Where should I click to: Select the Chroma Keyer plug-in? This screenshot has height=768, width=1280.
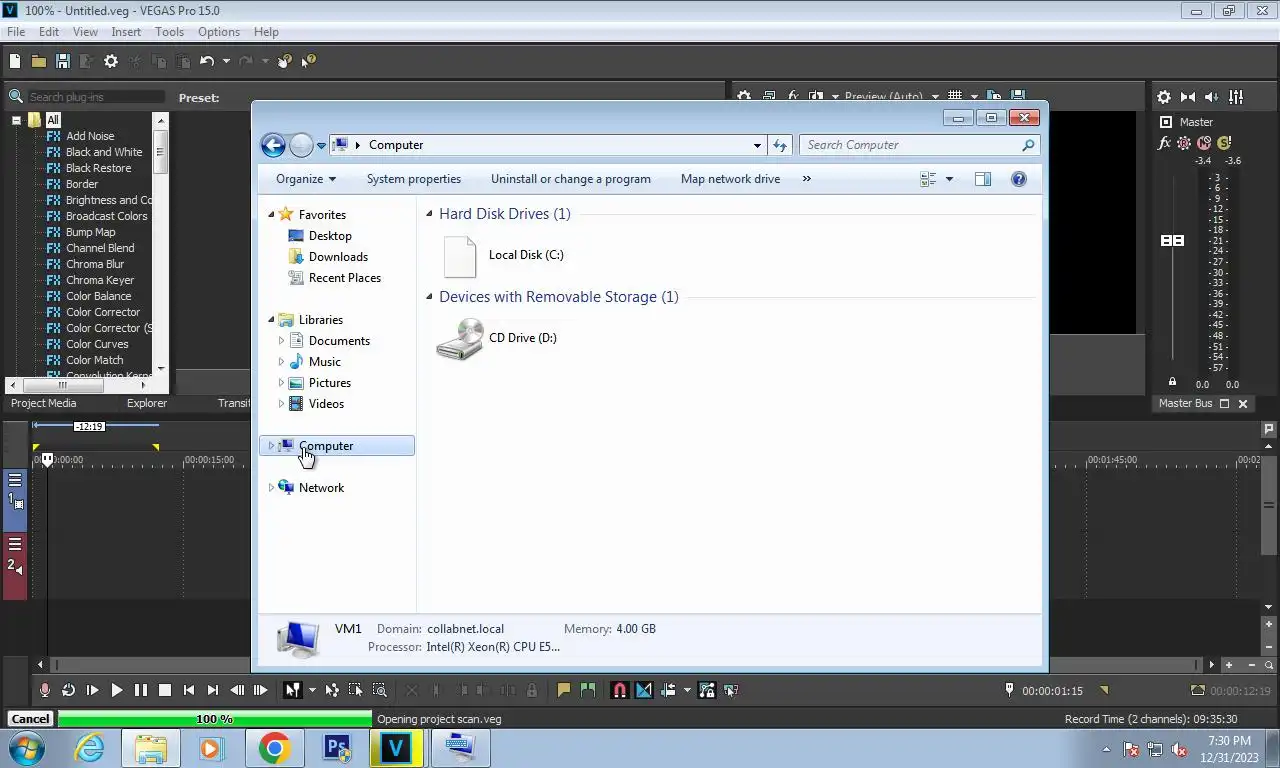coord(100,280)
